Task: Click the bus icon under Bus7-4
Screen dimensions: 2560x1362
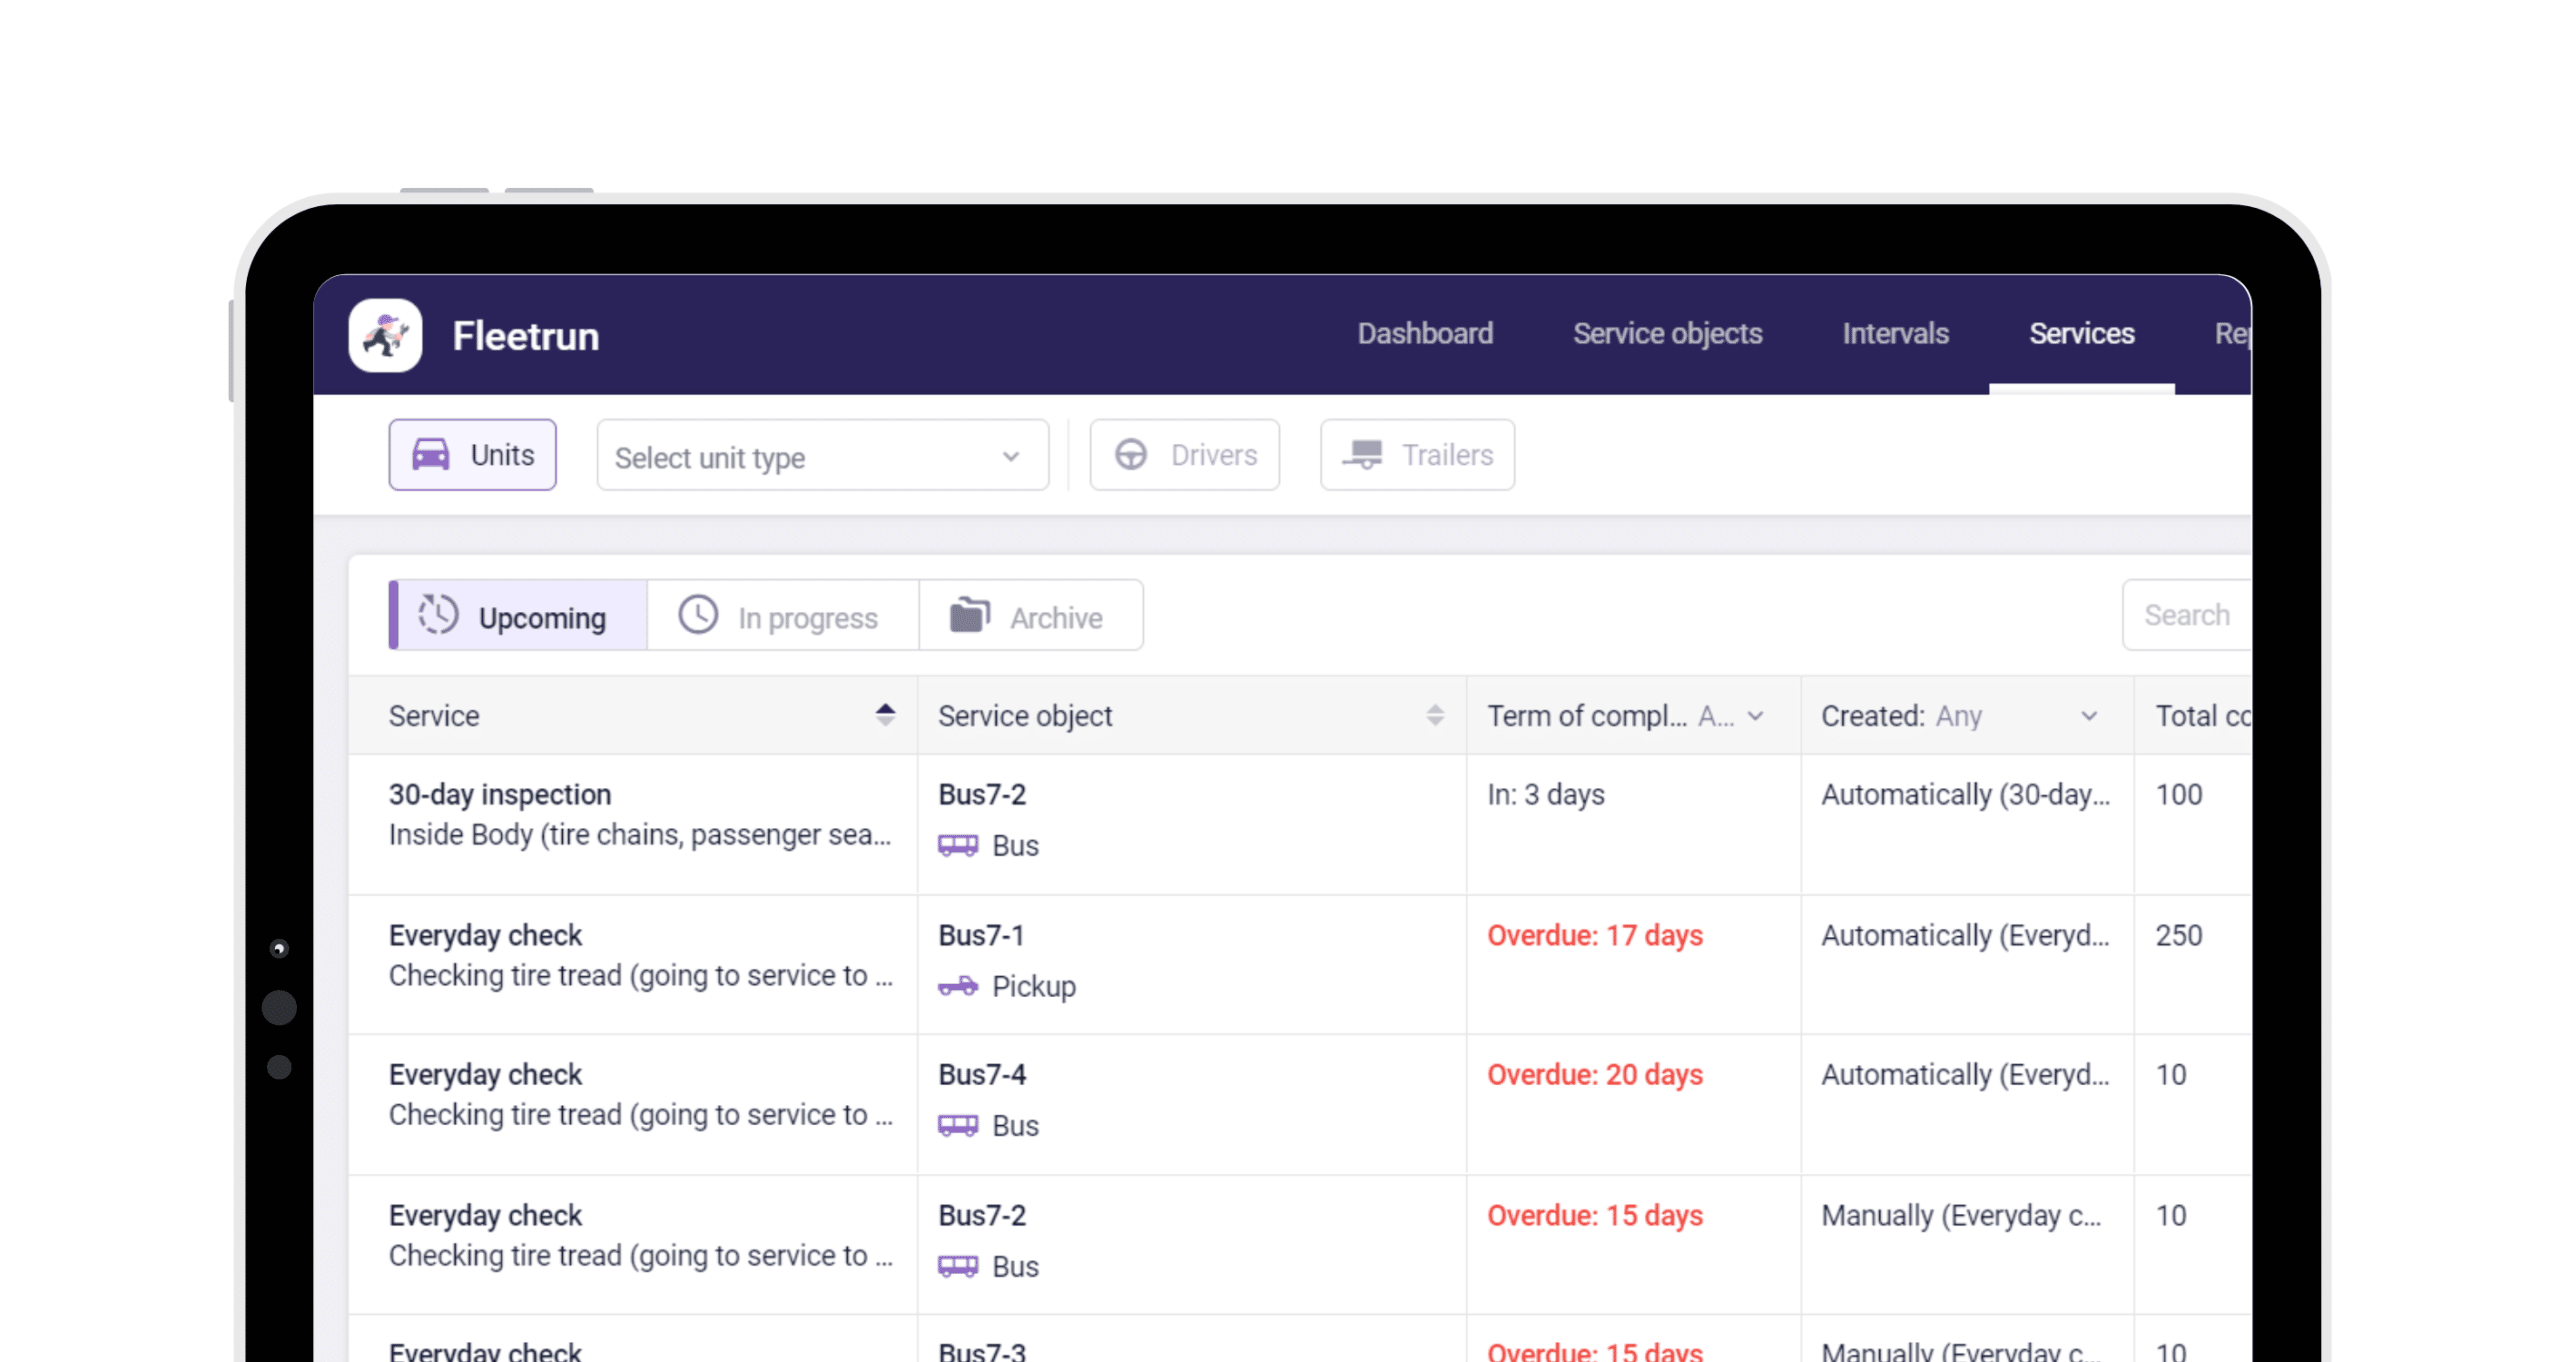Action: [958, 1126]
